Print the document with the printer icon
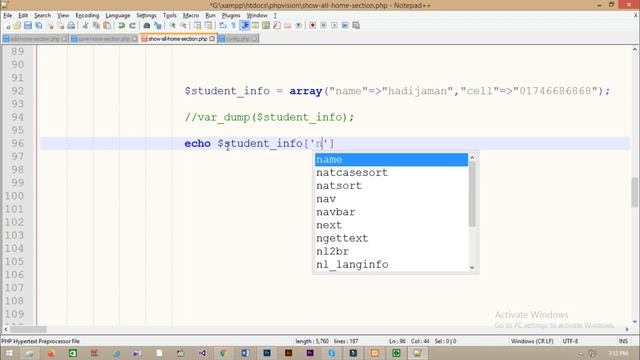The width and height of the screenshot is (640, 360). click(x=71, y=25)
